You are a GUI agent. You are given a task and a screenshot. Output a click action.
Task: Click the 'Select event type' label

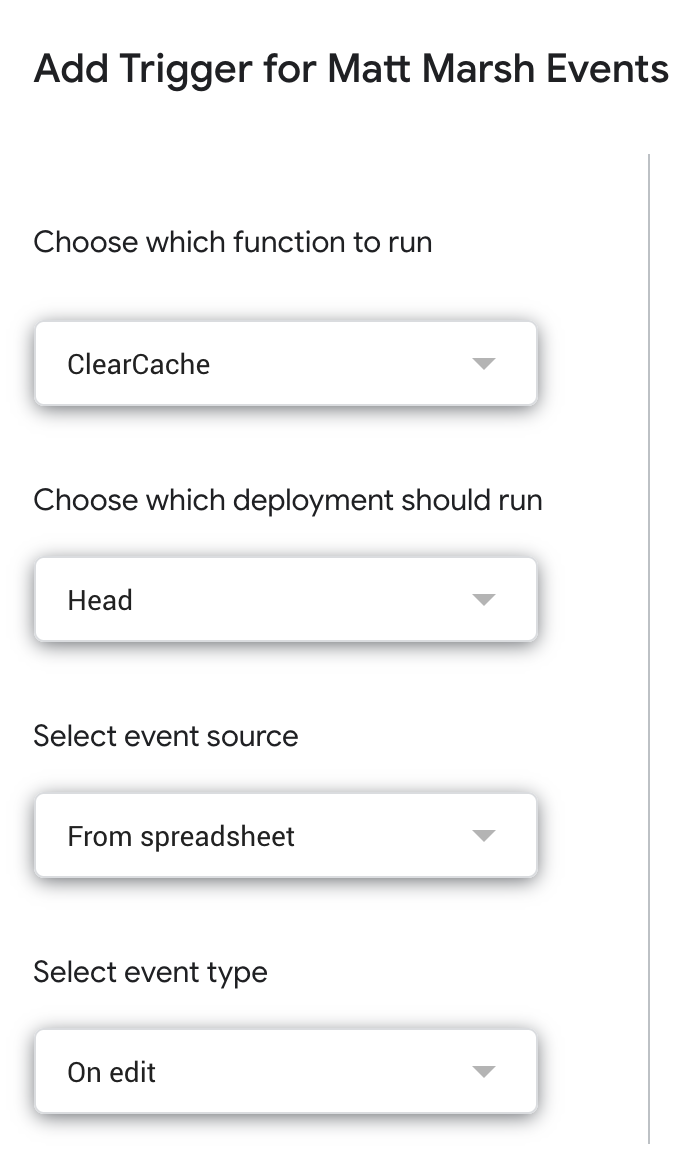pyautogui.click(x=150, y=972)
